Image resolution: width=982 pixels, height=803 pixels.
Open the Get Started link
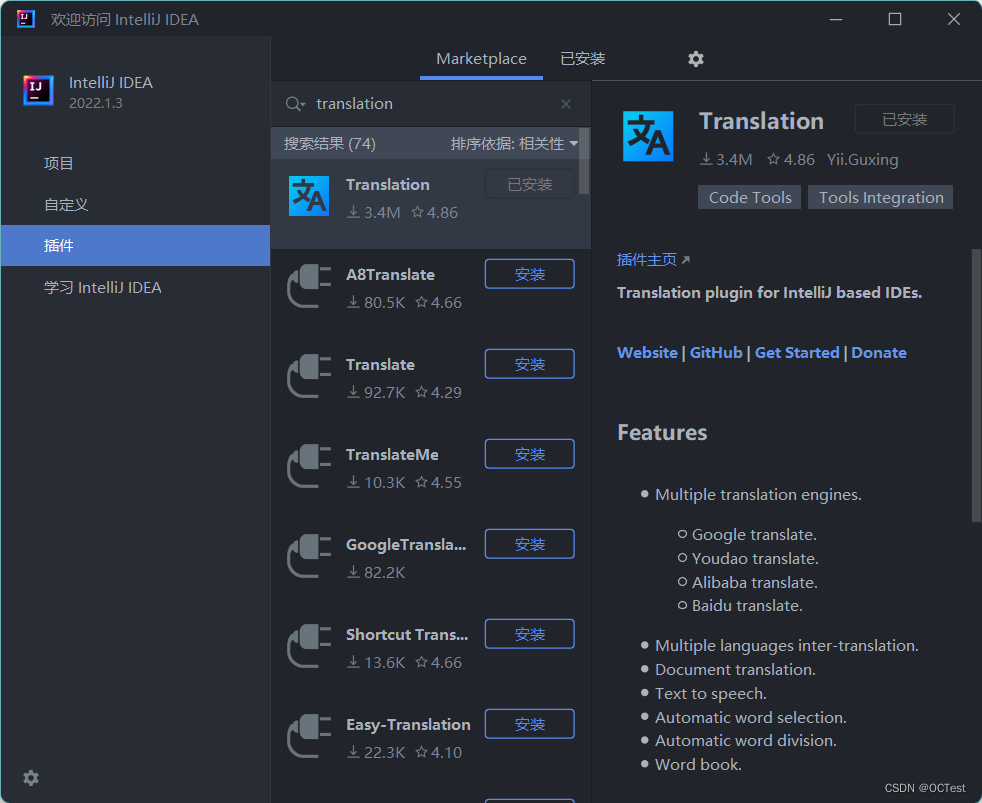[x=797, y=353]
